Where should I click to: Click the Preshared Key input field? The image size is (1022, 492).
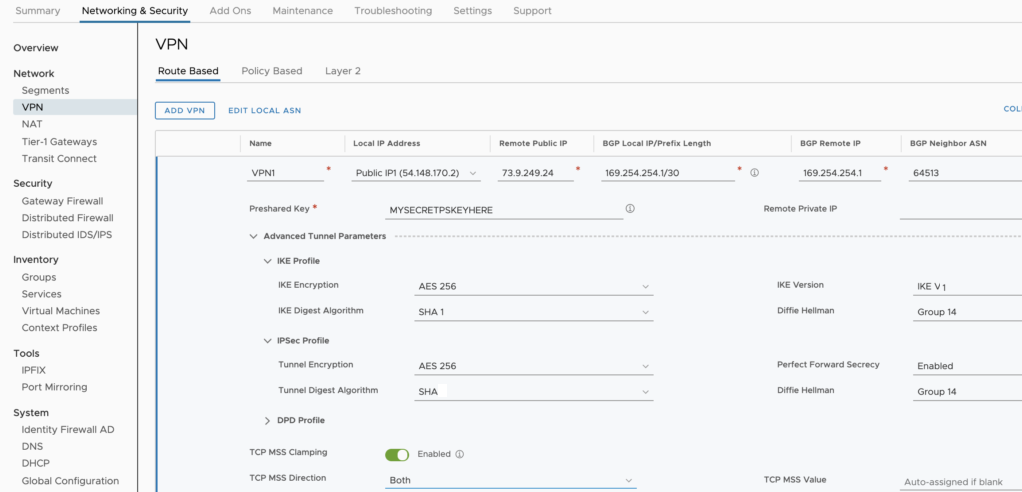503,210
